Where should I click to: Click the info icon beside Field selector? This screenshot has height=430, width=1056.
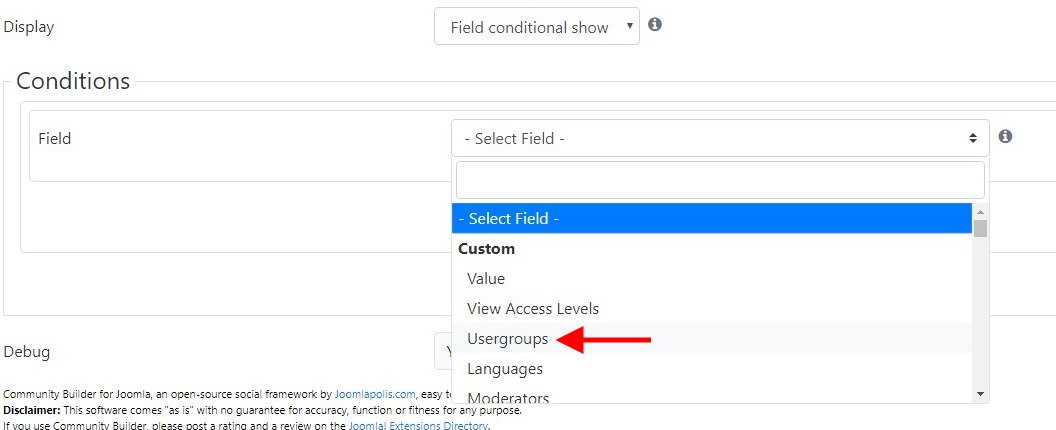pos(1005,137)
